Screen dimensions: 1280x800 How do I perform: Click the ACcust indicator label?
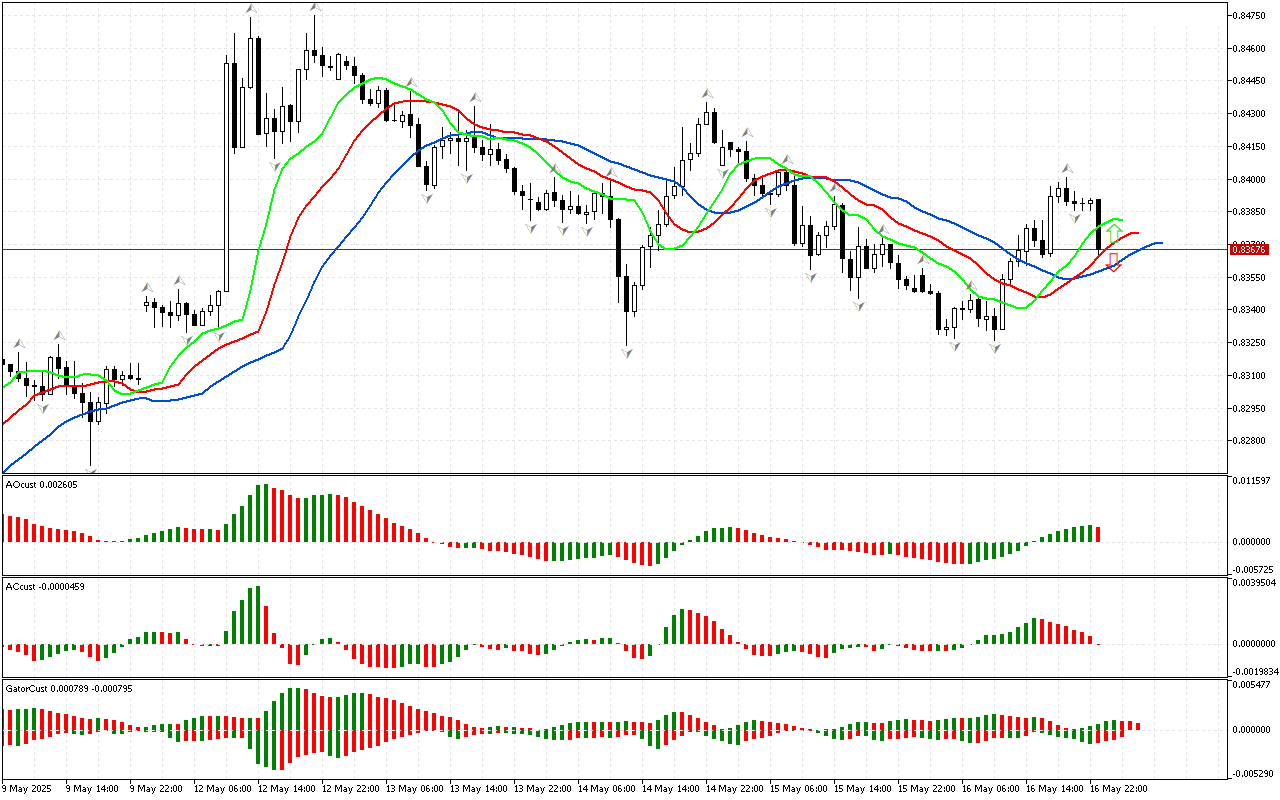45,586
